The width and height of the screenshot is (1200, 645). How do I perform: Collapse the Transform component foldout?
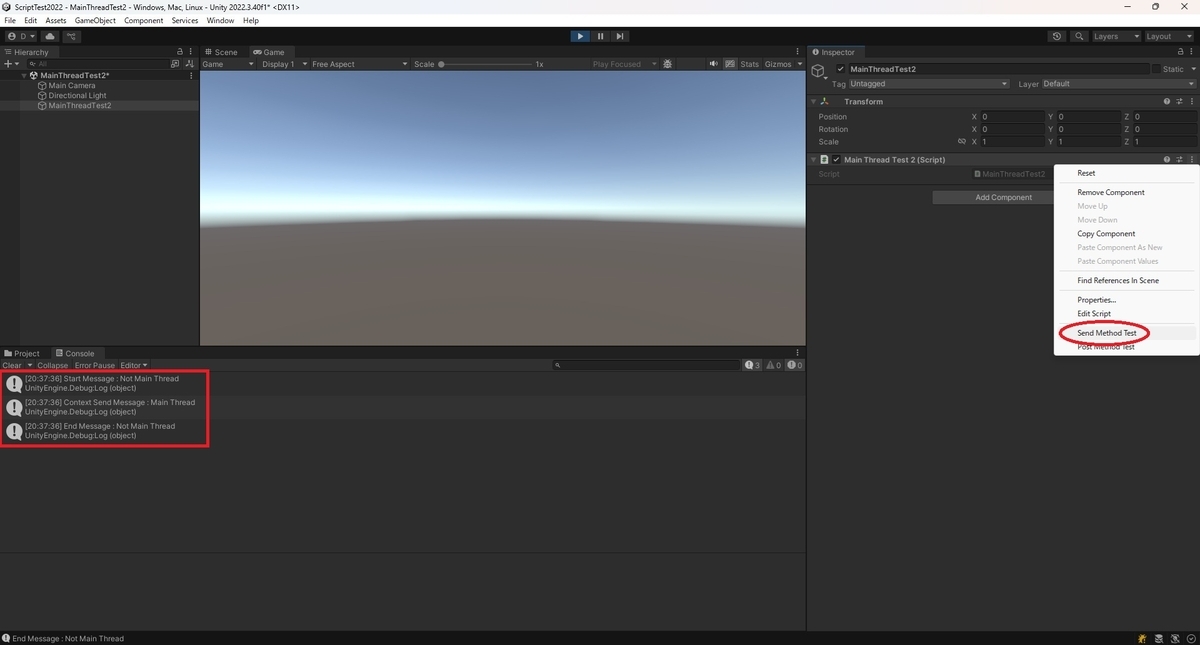[x=812, y=102]
